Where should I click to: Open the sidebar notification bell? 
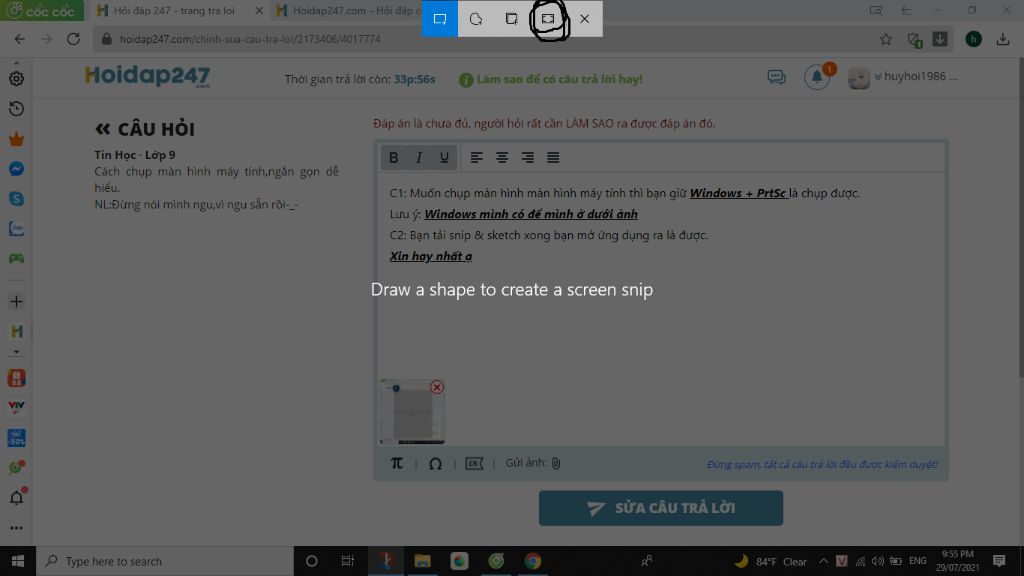[16, 498]
